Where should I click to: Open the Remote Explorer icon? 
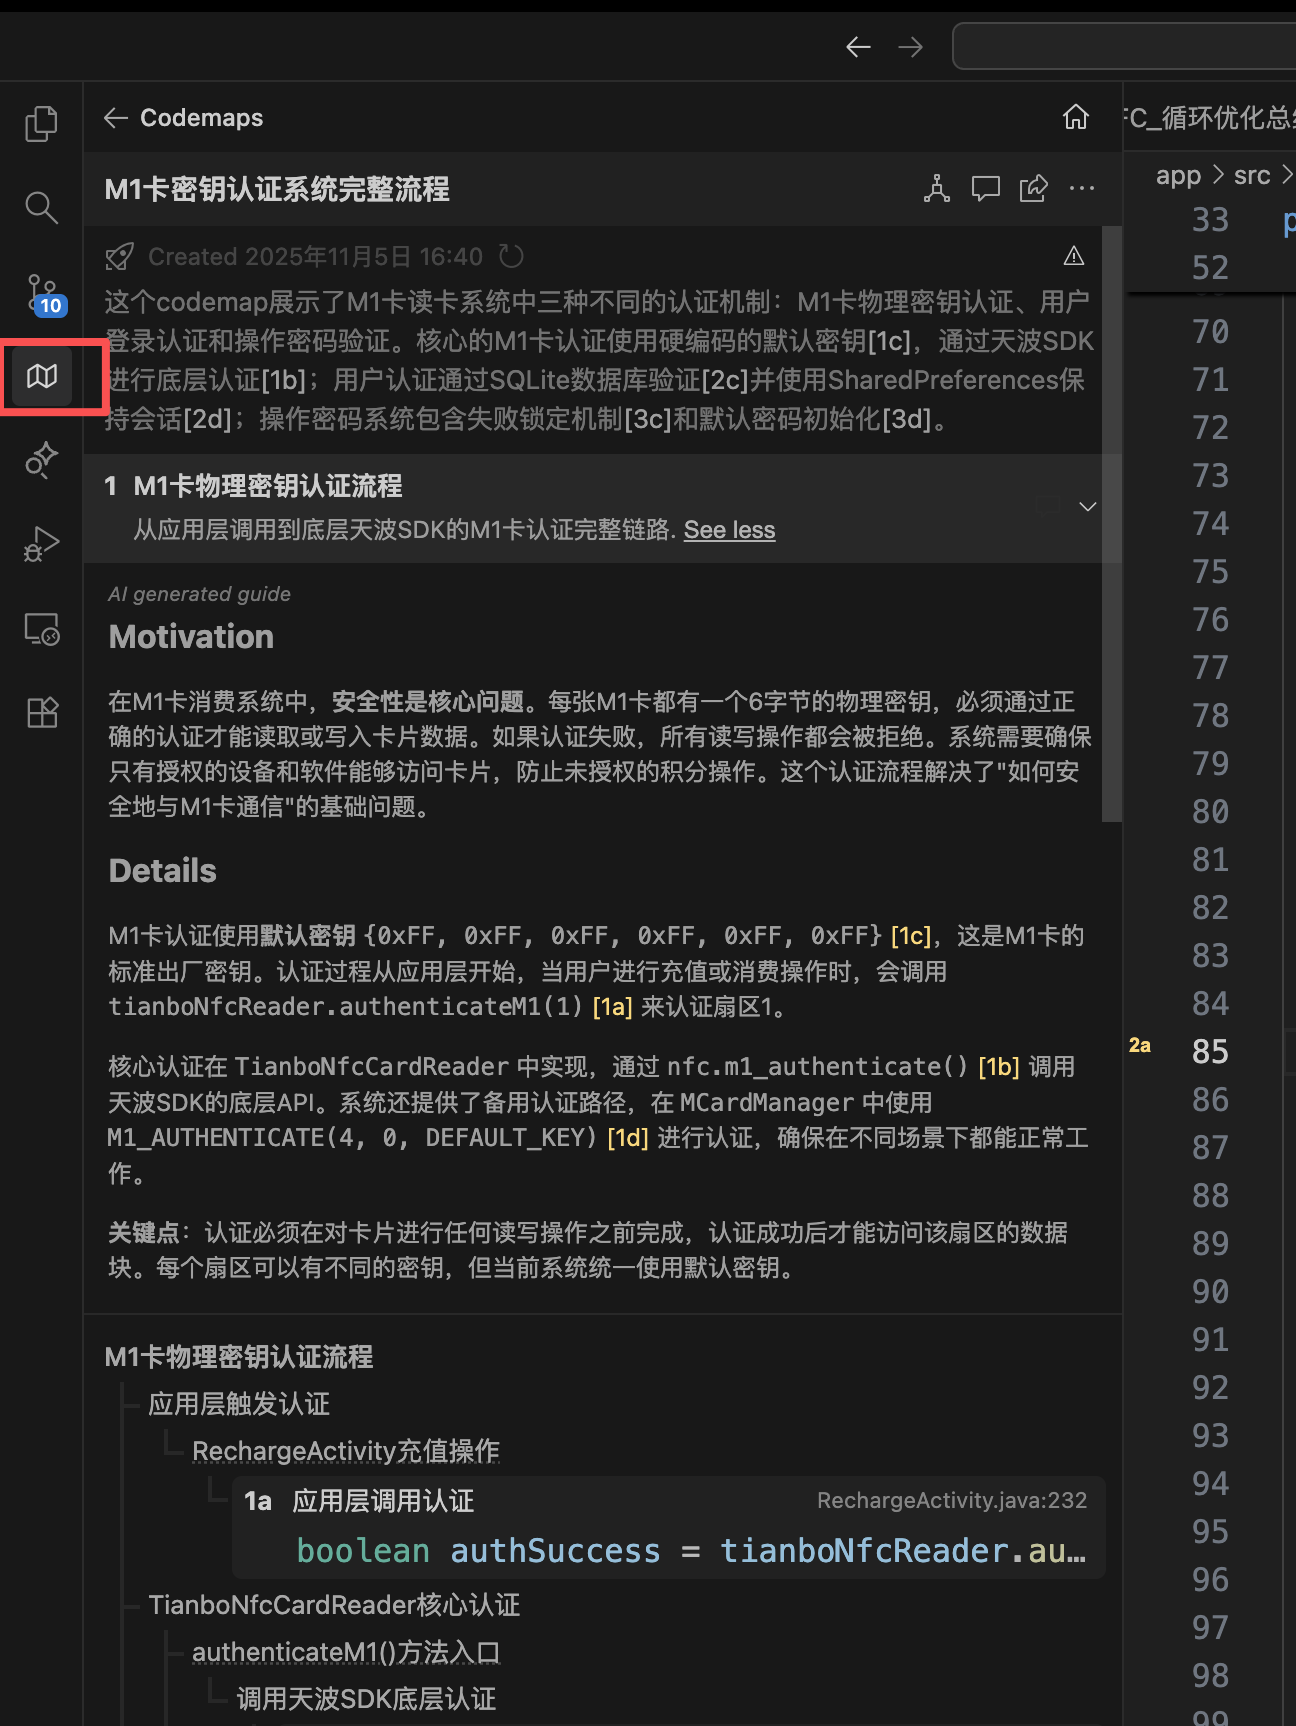point(41,629)
